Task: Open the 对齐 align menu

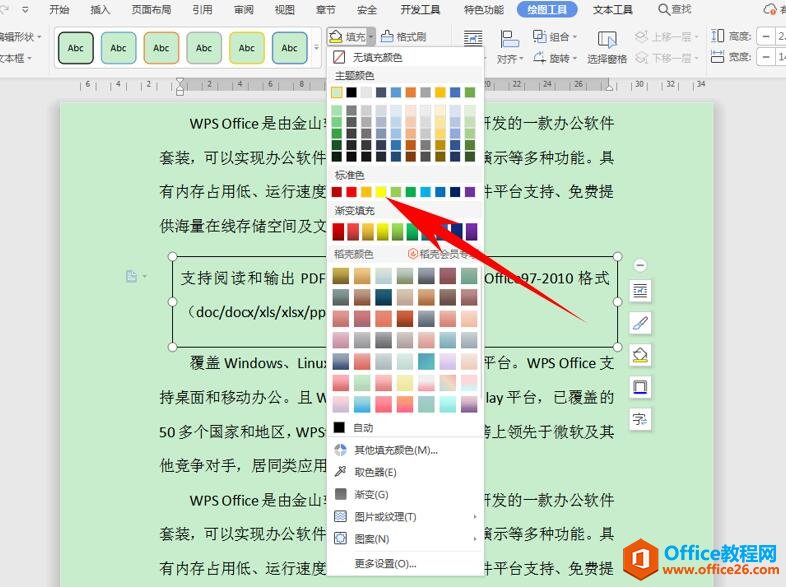Action: click(x=510, y=47)
